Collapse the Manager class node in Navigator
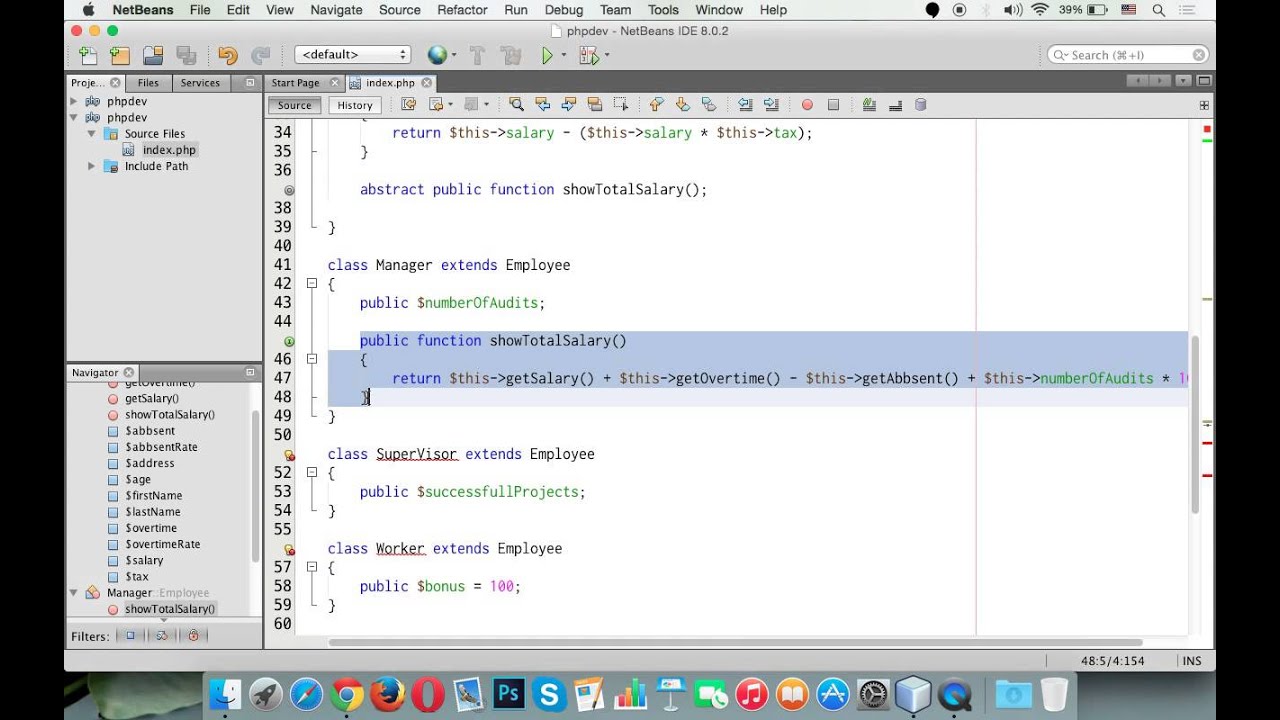1280x720 pixels. click(x=74, y=592)
